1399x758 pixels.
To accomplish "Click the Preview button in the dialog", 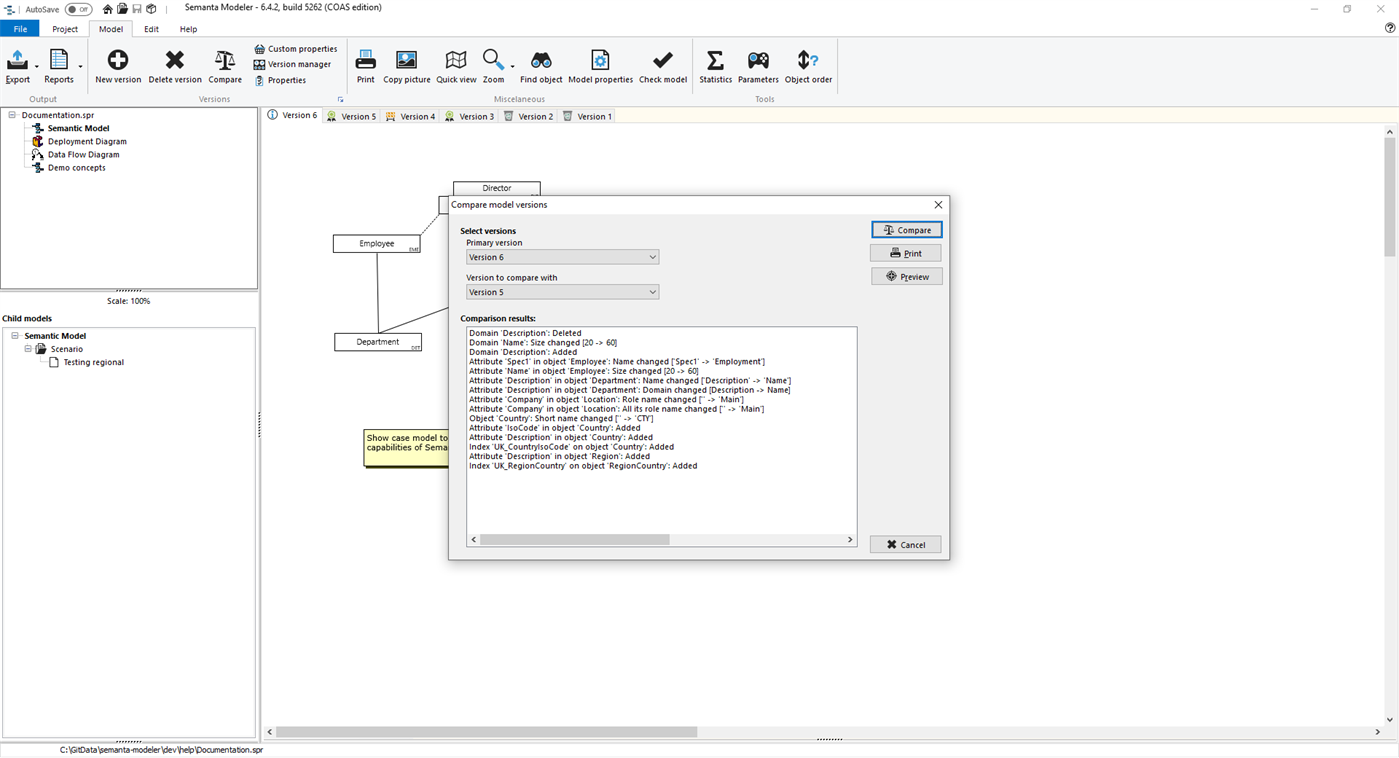I will tap(906, 275).
